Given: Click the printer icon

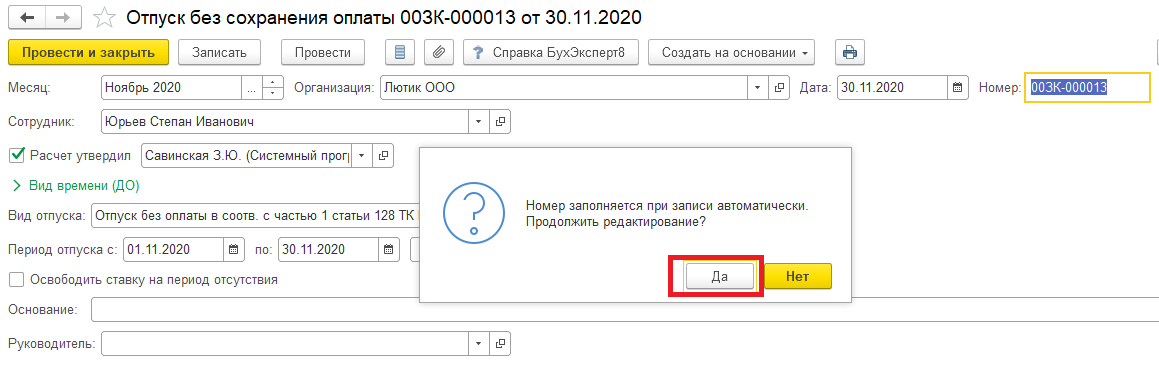Looking at the screenshot, I should pos(849,52).
